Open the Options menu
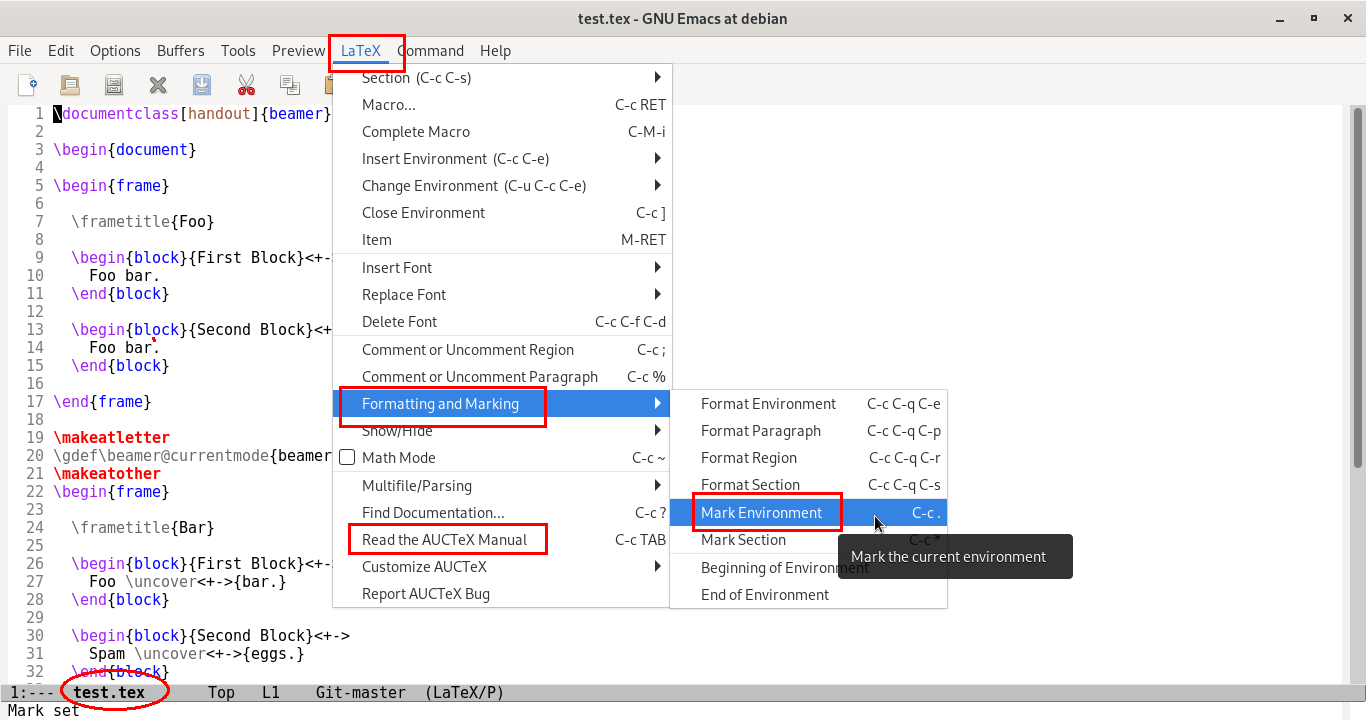Screen dimensions: 1366x720 coord(115,51)
